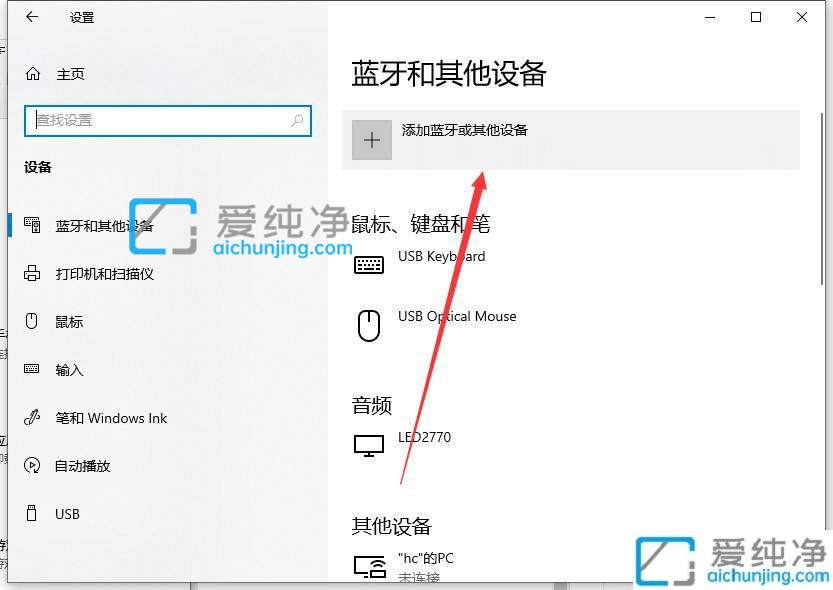
Task: Click the printer icon beside 打印机和扫描仪
Action: tap(33, 273)
